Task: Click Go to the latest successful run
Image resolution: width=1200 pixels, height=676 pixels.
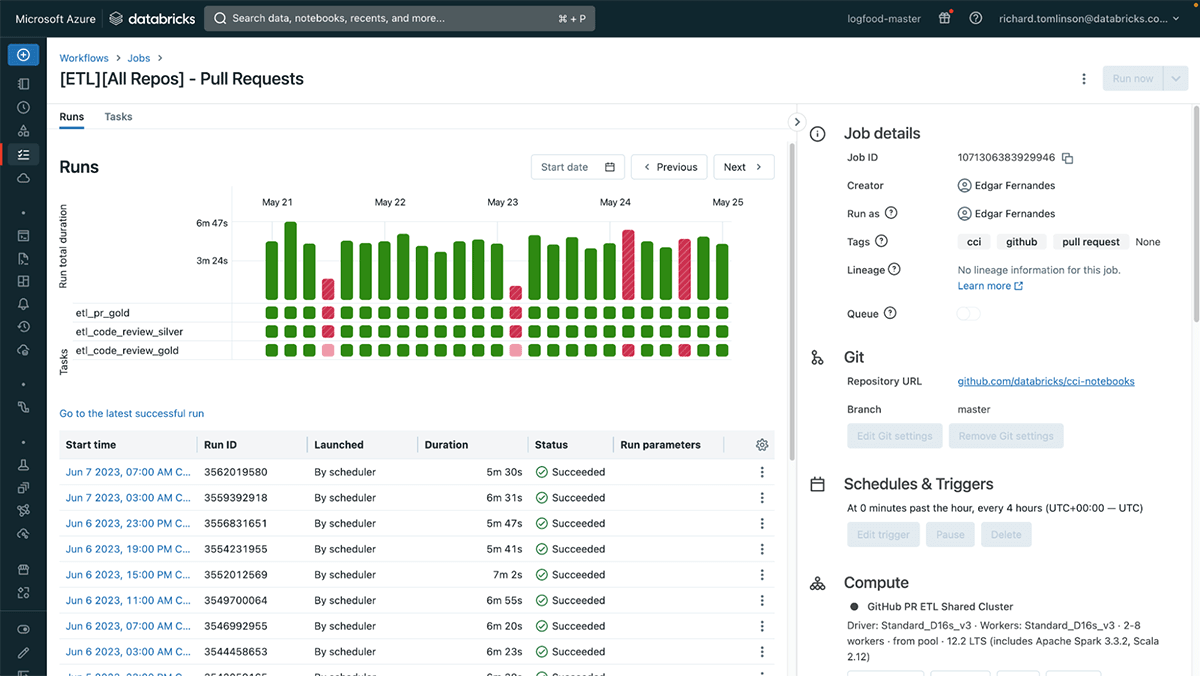Action: click(x=131, y=413)
